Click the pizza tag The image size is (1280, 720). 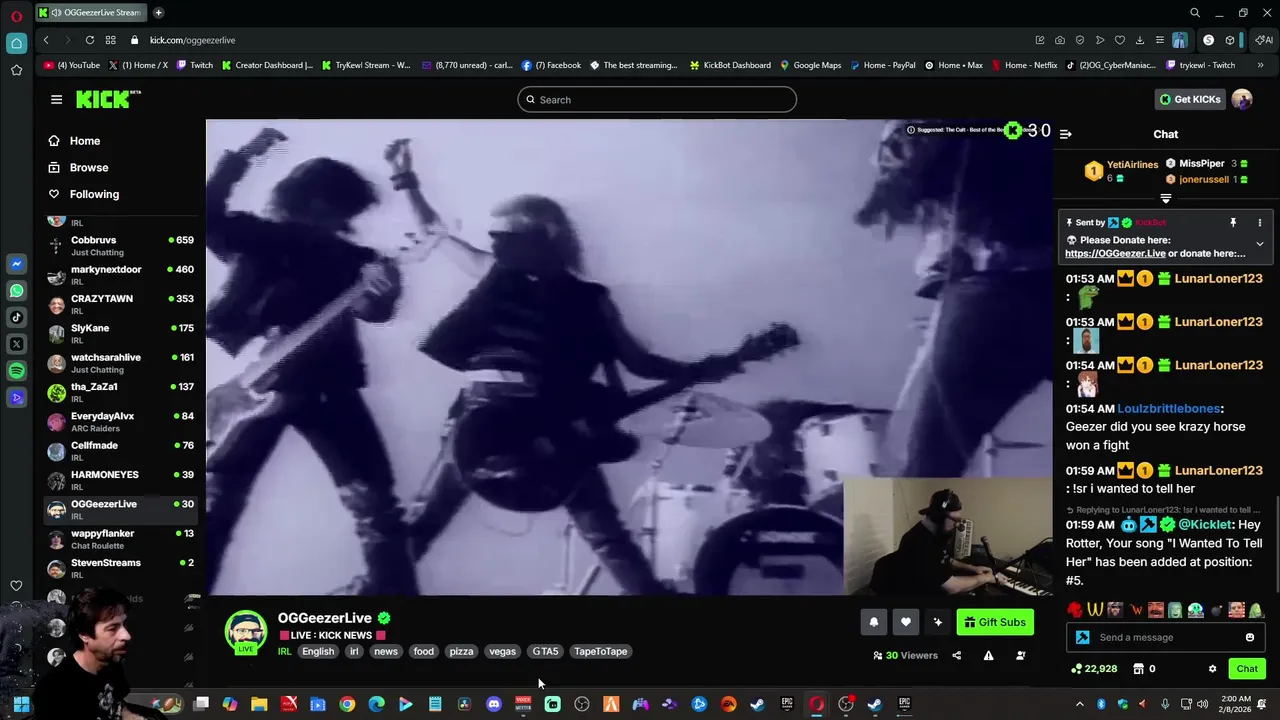click(x=461, y=652)
